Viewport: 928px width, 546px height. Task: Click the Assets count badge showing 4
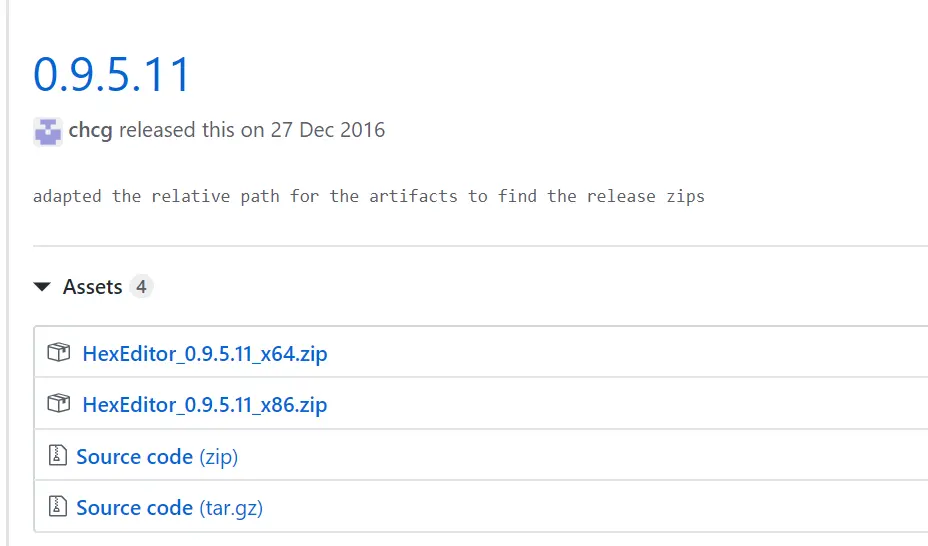[141, 287]
